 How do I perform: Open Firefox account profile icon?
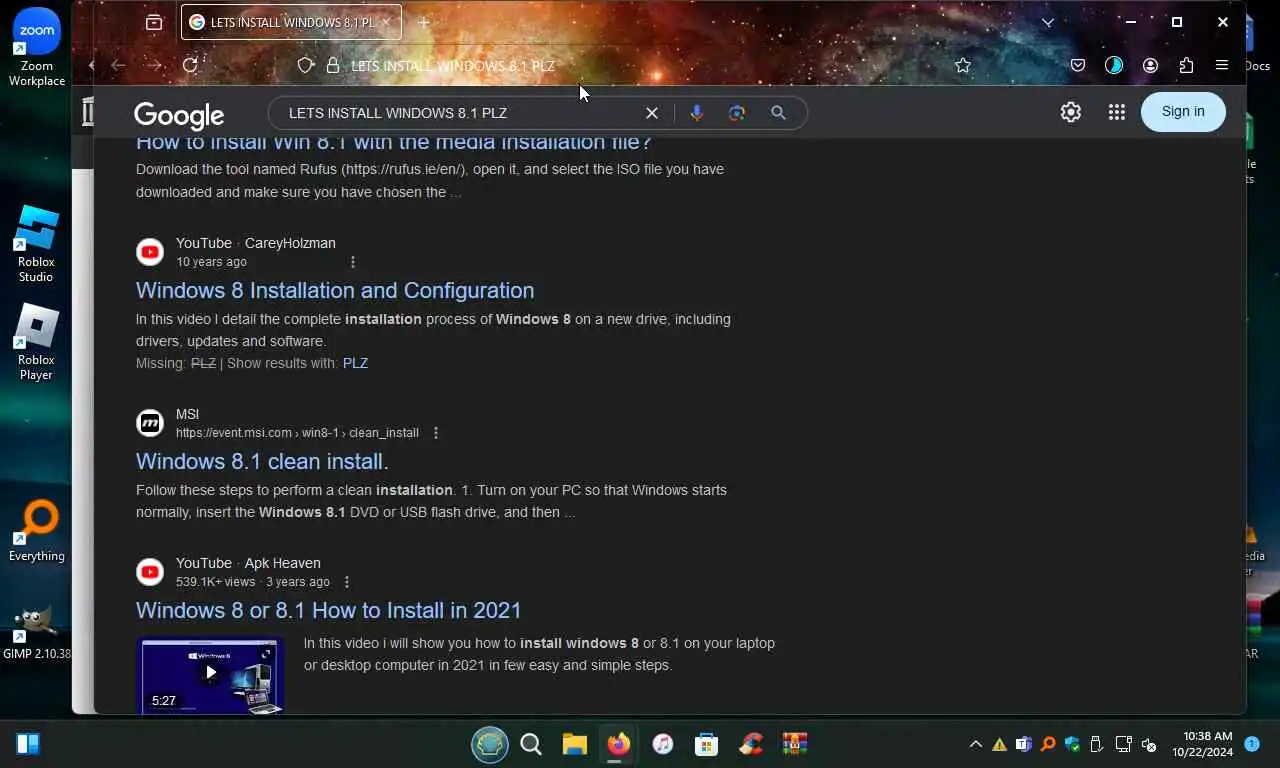pyautogui.click(x=1150, y=65)
